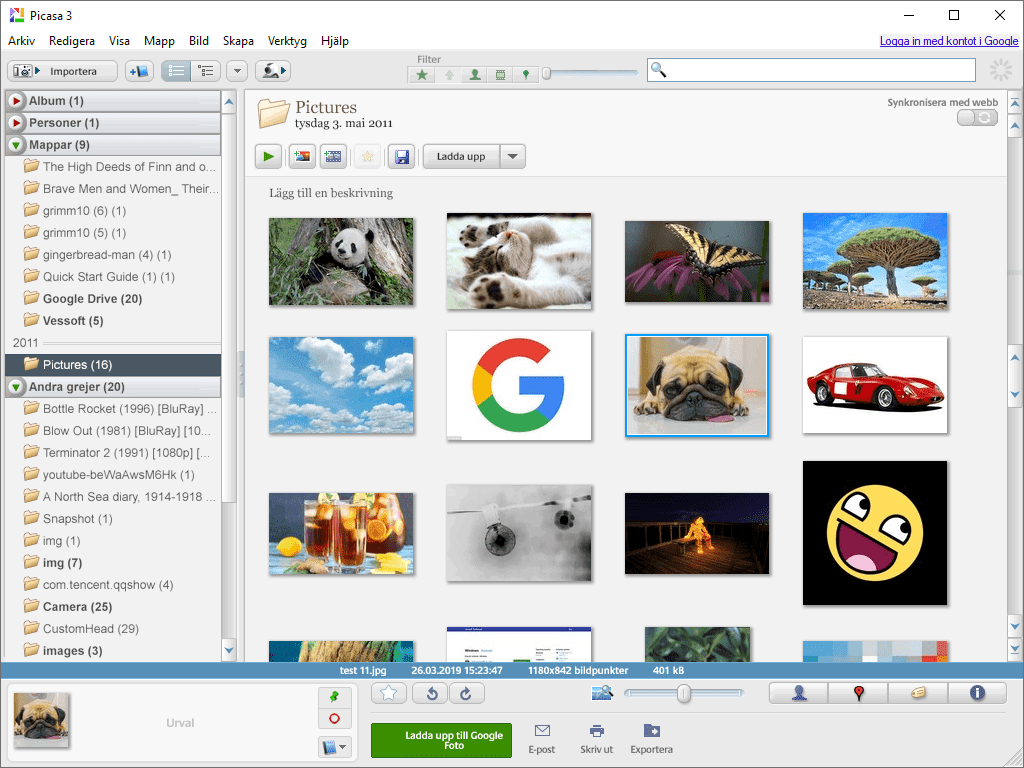Show the Places map pin panel
The image size is (1024, 768).
pyautogui.click(x=859, y=693)
